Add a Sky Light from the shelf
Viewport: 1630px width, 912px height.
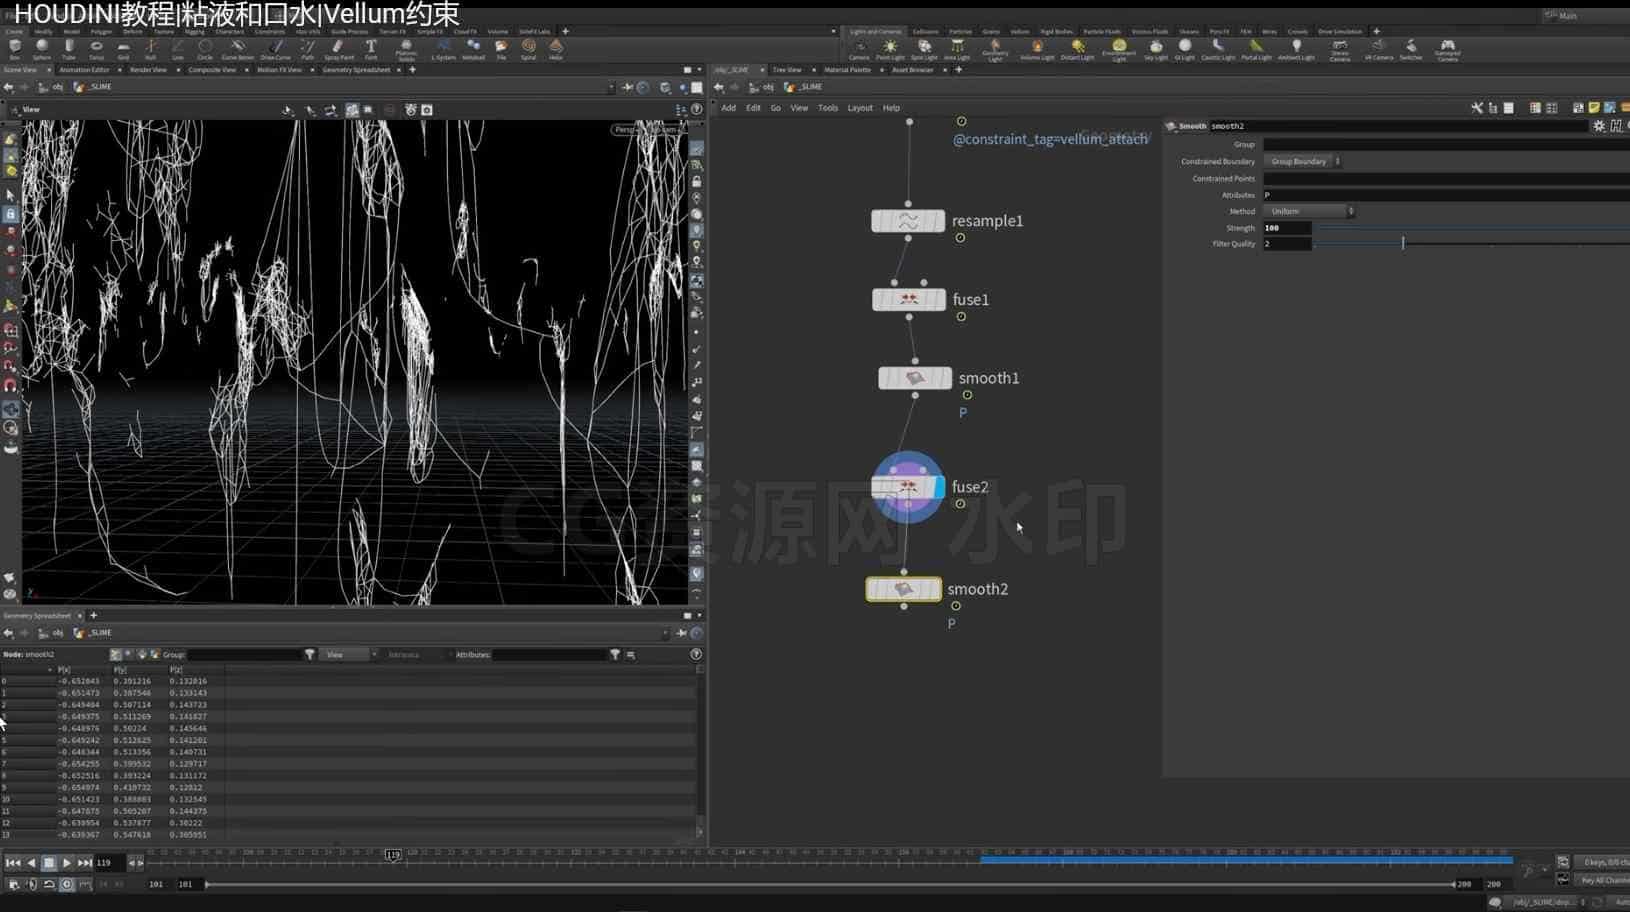tap(1155, 48)
